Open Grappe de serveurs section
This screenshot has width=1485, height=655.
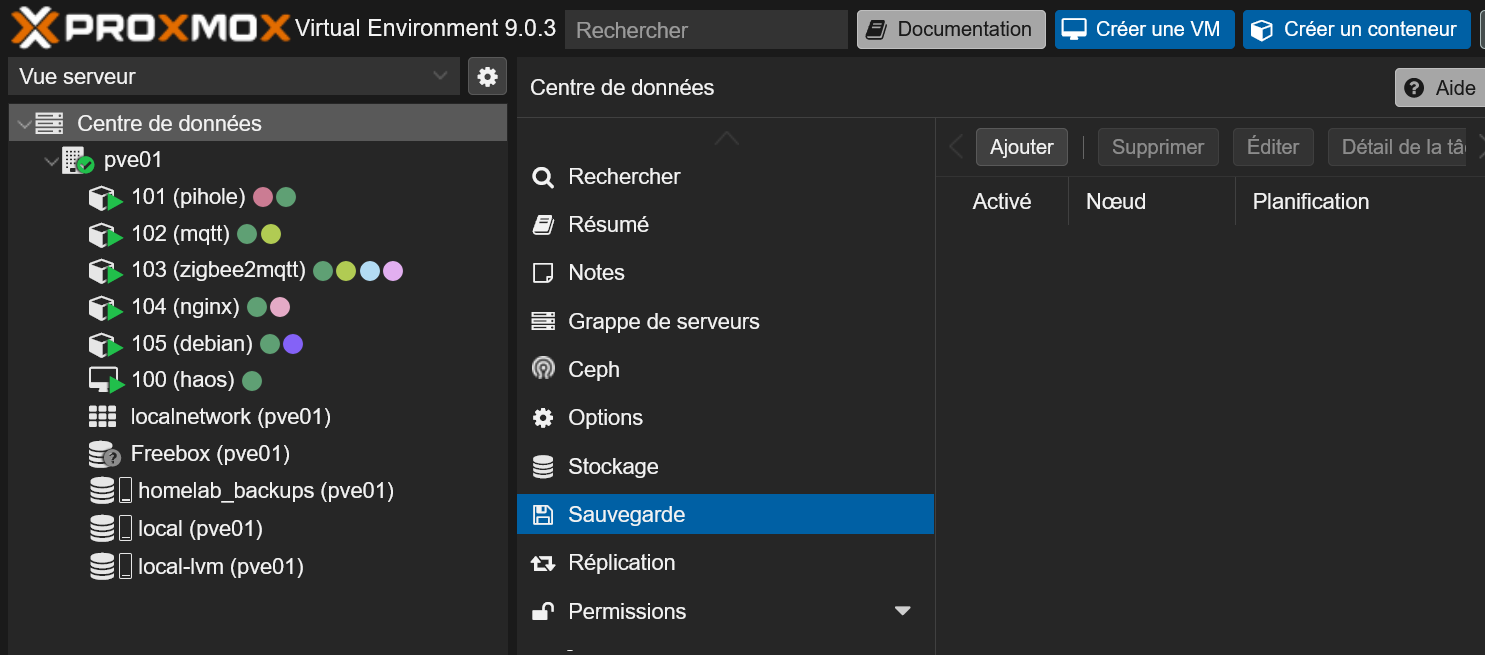pyautogui.click(x=663, y=321)
